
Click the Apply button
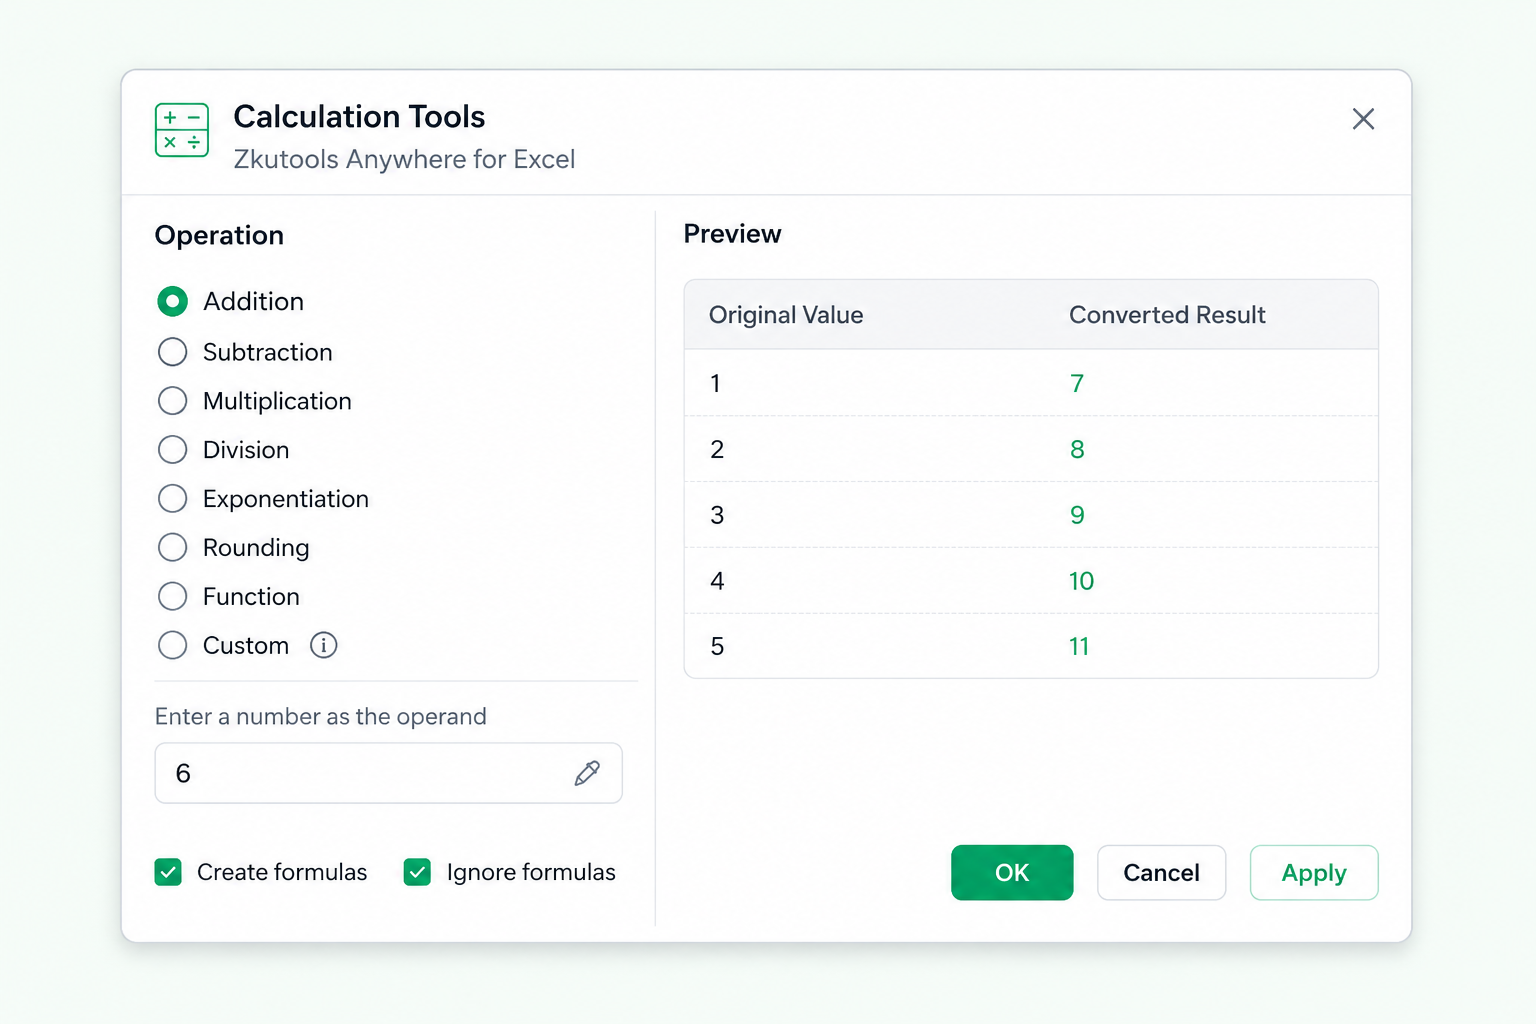click(x=1314, y=873)
